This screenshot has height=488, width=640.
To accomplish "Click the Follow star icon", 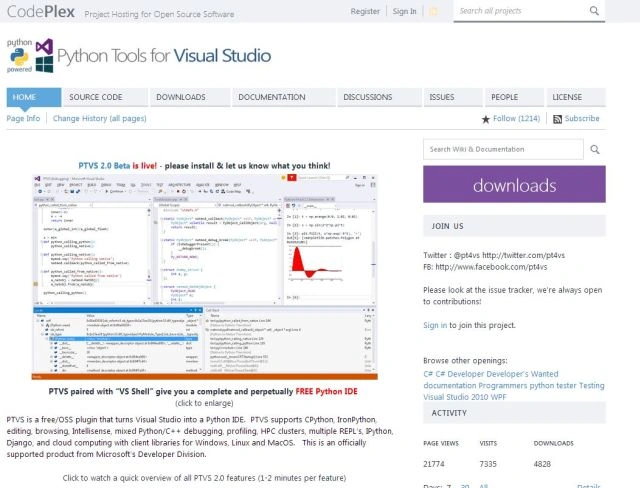I will [486, 119].
